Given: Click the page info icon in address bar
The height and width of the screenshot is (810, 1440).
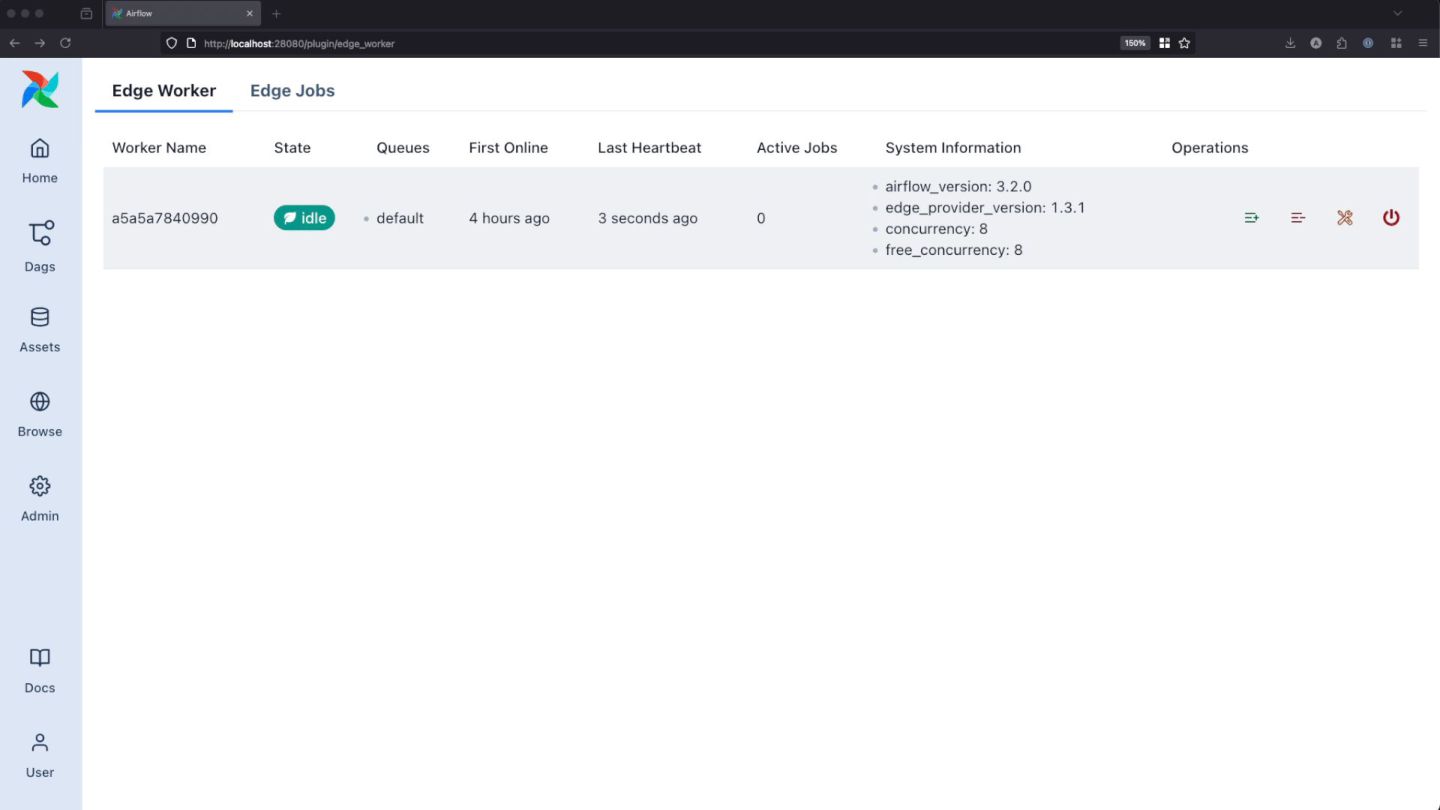Looking at the screenshot, I should click(x=191, y=43).
